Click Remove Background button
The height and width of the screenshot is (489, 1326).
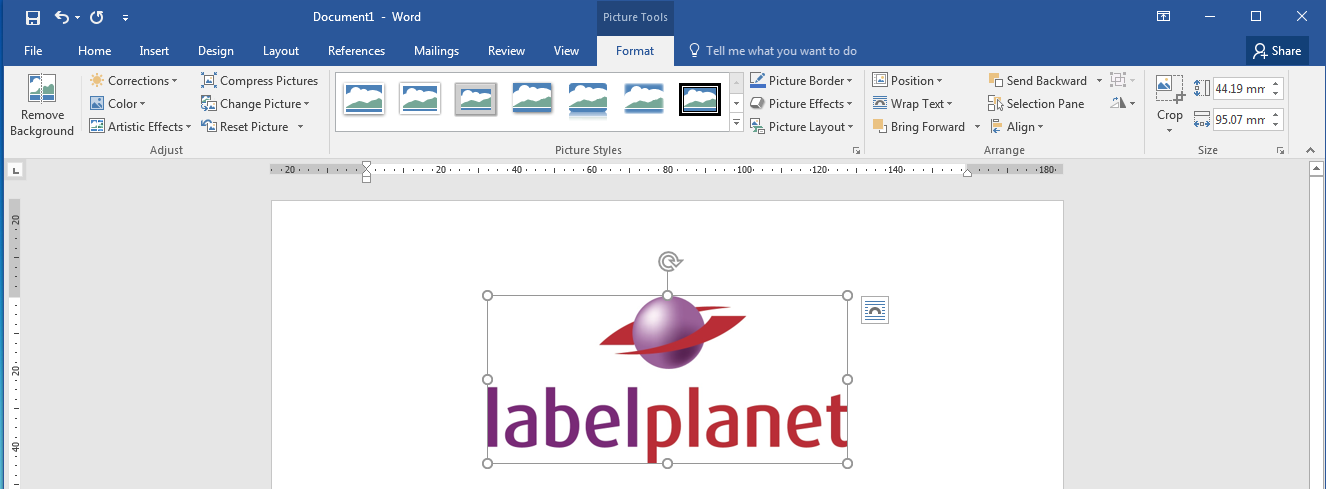tap(42, 105)
